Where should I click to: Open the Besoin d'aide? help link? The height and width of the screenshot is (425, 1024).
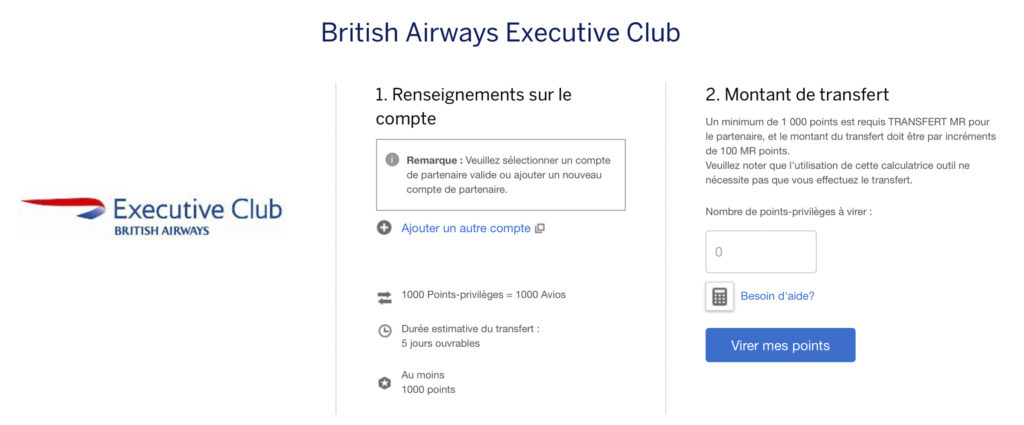pyautogui.click(x=777, y=296)
